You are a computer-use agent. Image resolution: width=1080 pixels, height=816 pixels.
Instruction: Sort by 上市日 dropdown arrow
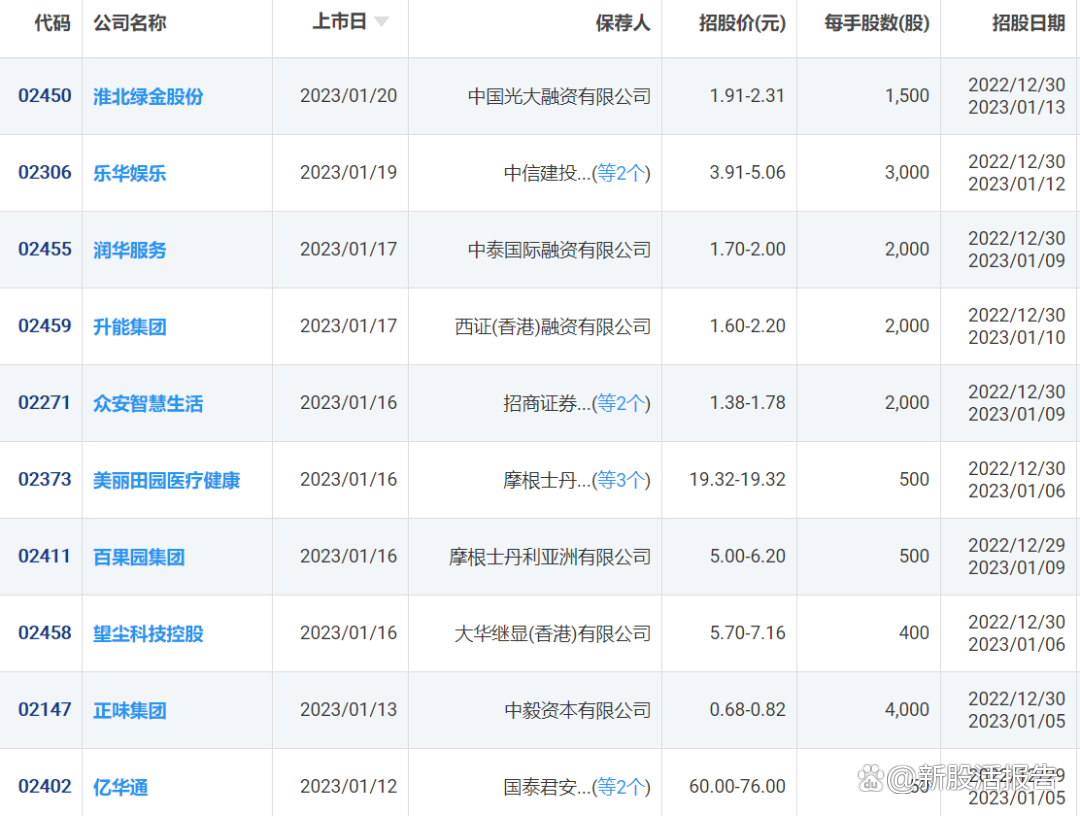381,22
